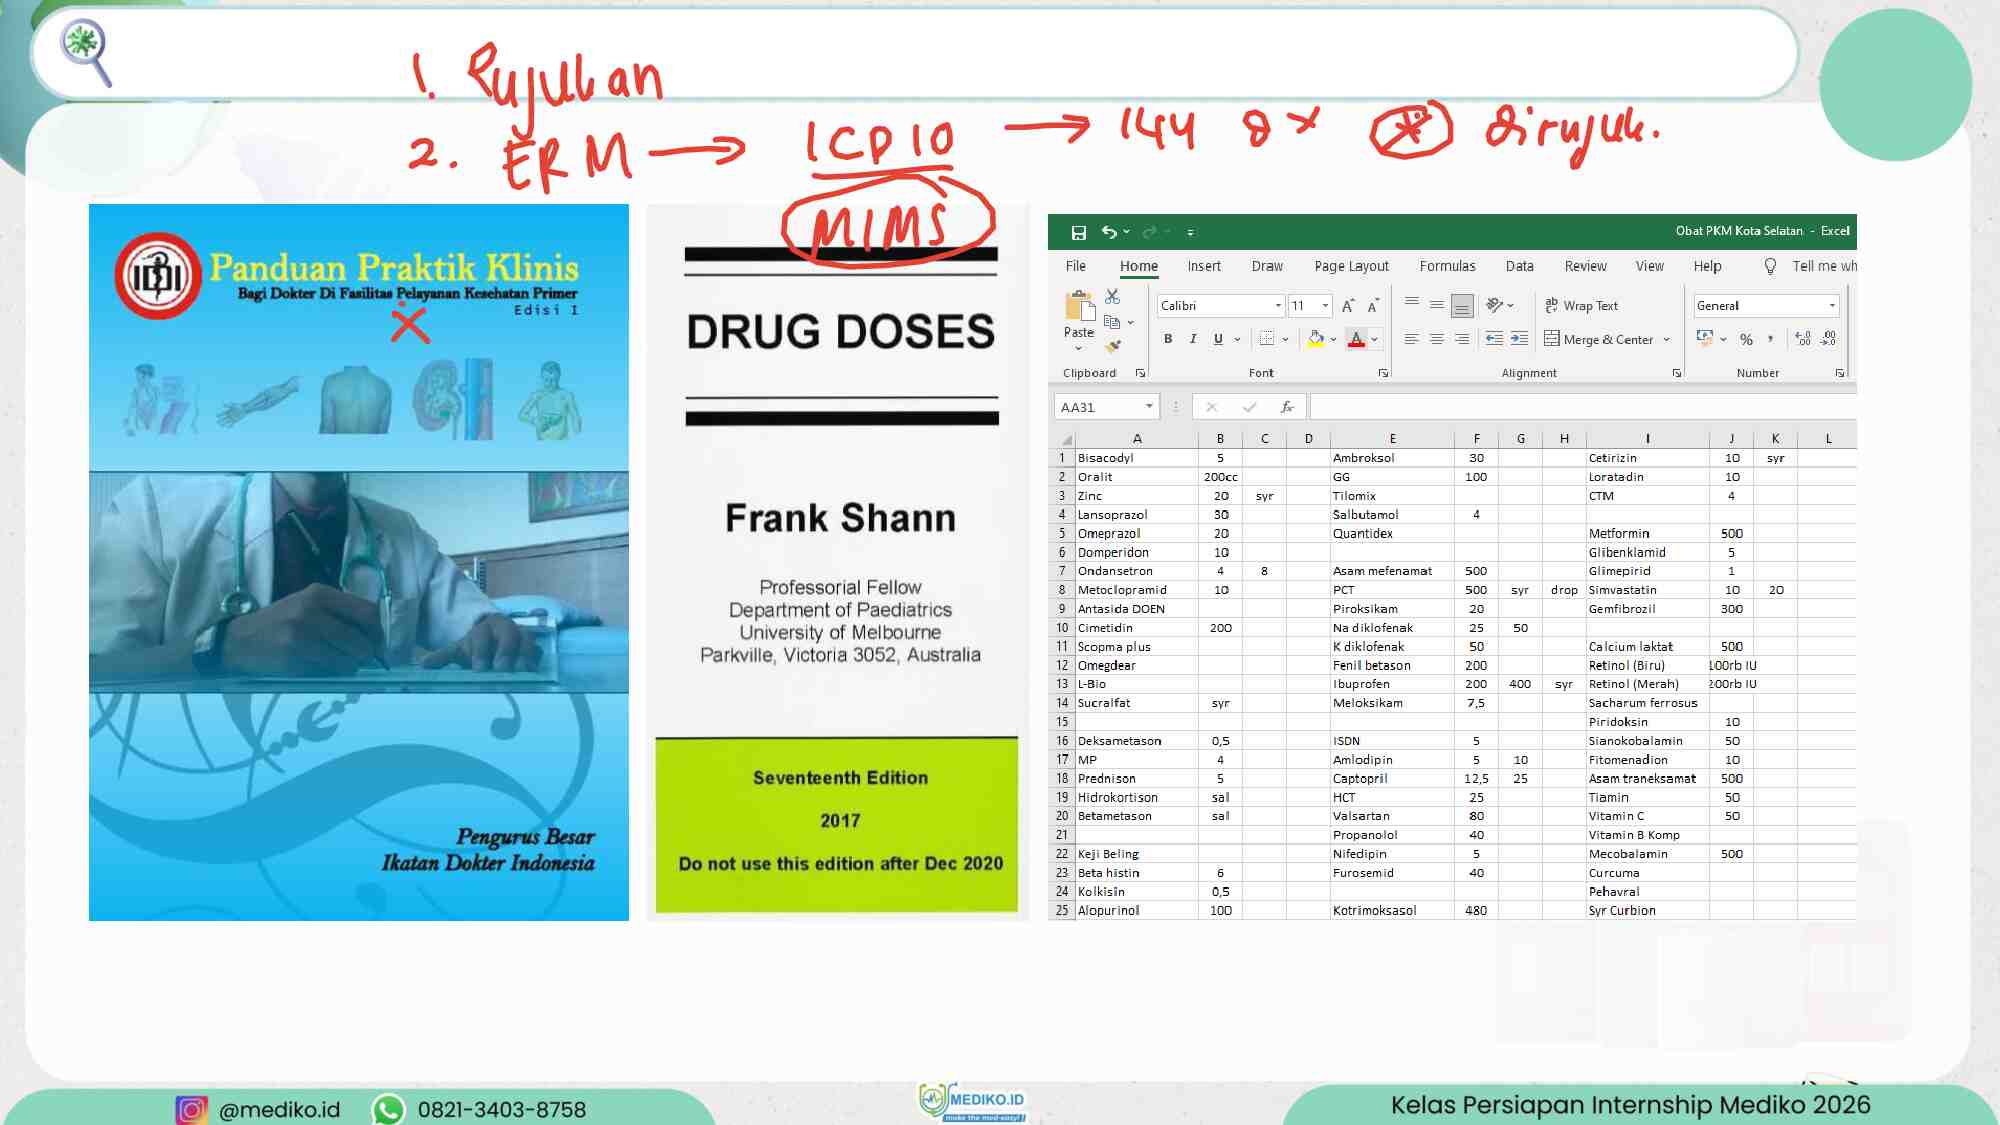
Task: Click the Insert Function fx icon
Action: [x=1287, y=407]
